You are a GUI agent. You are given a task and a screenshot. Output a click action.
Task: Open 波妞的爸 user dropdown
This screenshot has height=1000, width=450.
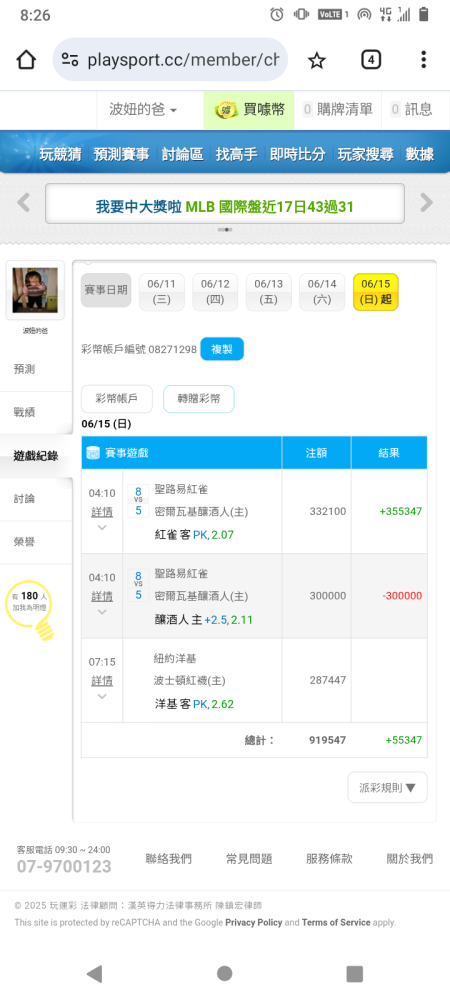click(x=143, y=110)
